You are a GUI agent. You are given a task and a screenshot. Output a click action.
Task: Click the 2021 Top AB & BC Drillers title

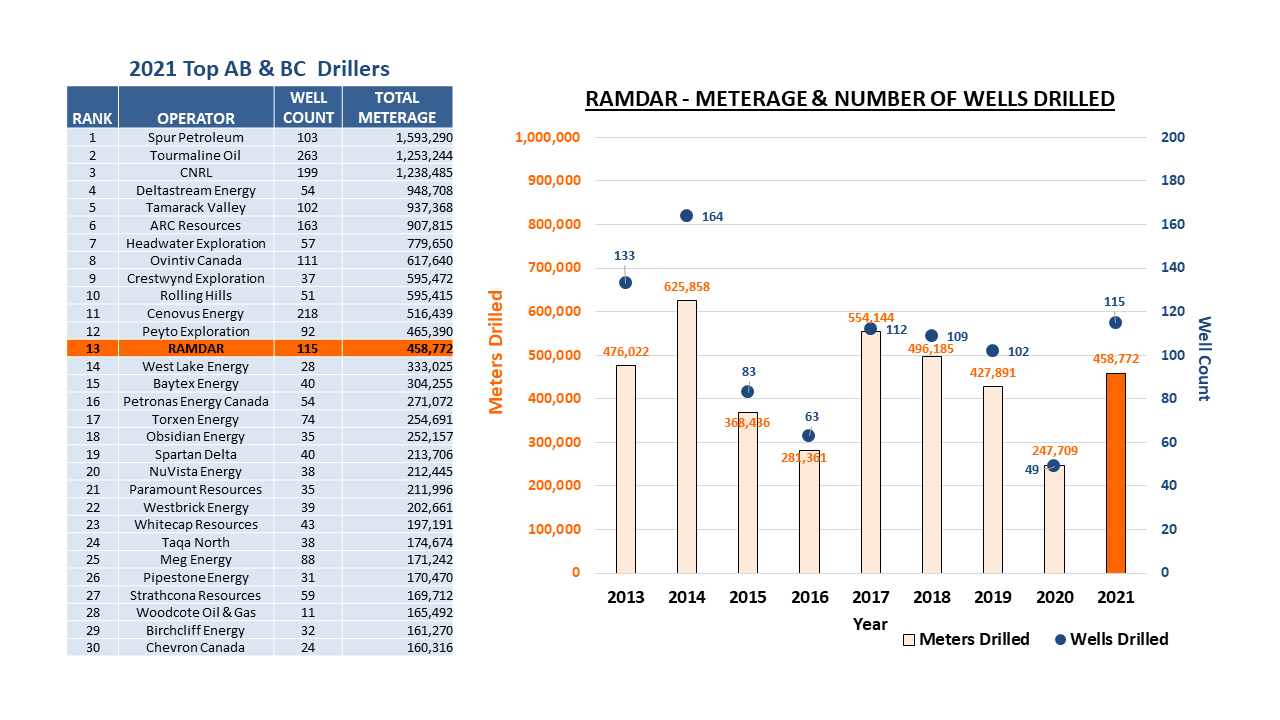(x=259, y=69)
